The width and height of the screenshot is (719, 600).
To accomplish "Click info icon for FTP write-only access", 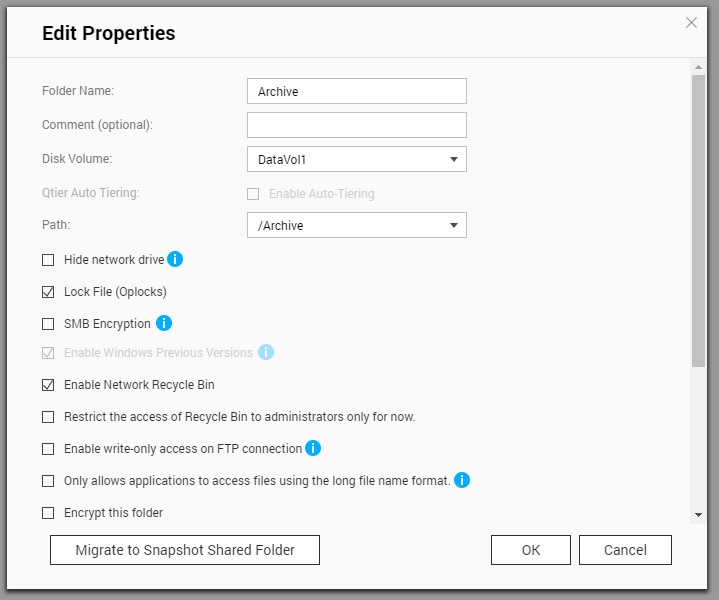I will (312, 448).
